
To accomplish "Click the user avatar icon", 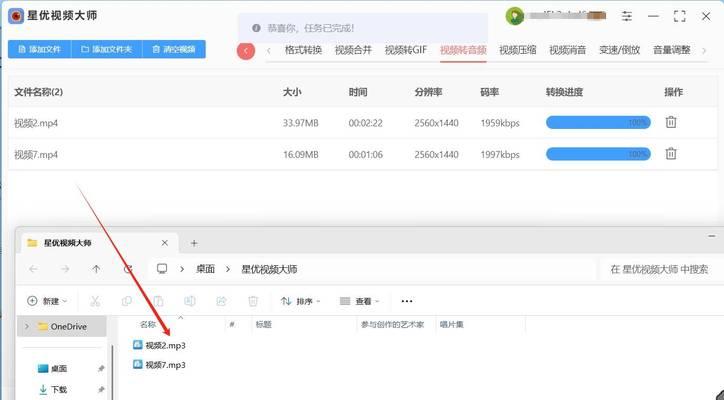I will pyautogui.click(x=514, y=17).
